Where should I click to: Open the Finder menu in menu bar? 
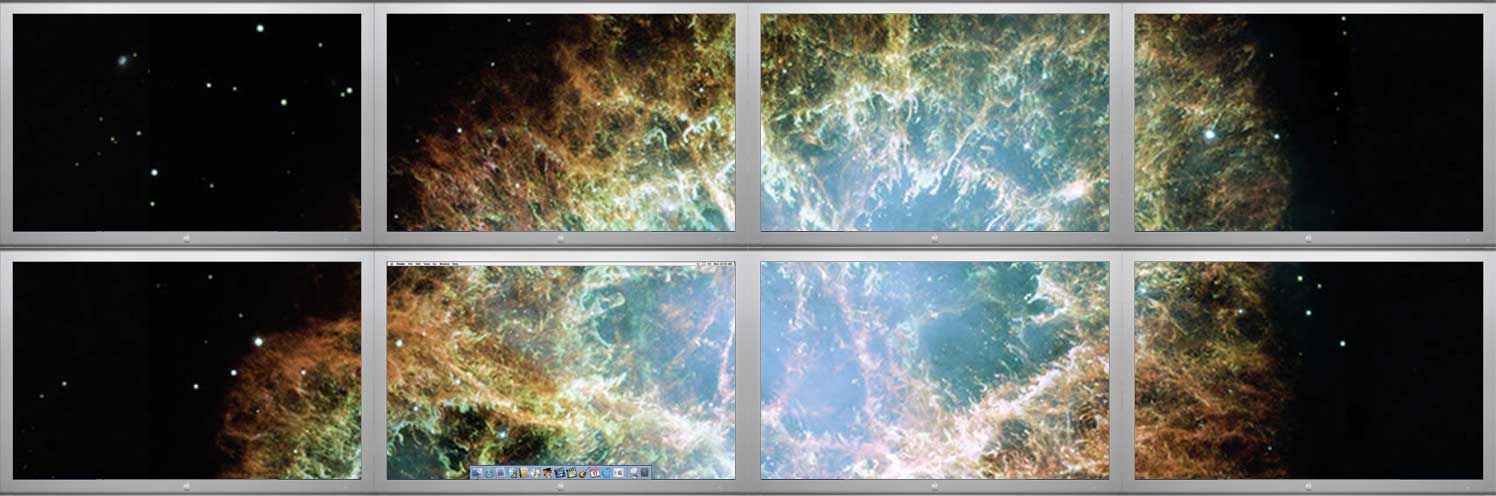[x=400, y=264]
